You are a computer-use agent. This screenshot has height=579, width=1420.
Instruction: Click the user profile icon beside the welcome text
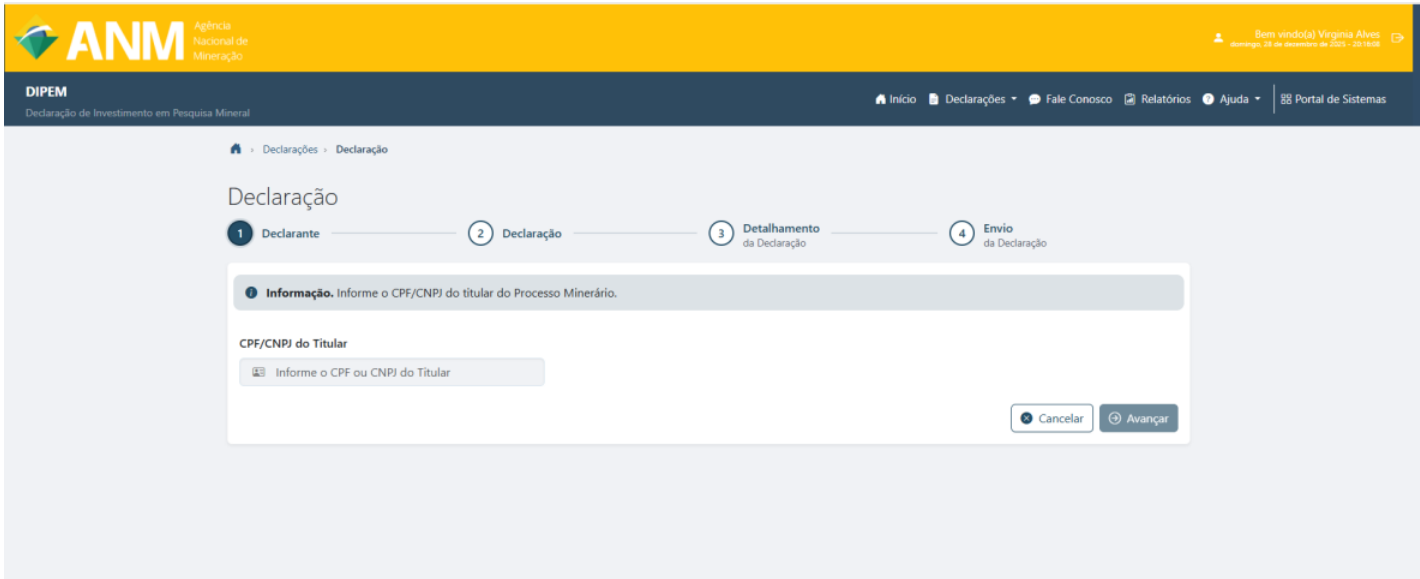tap(1218, 38)
